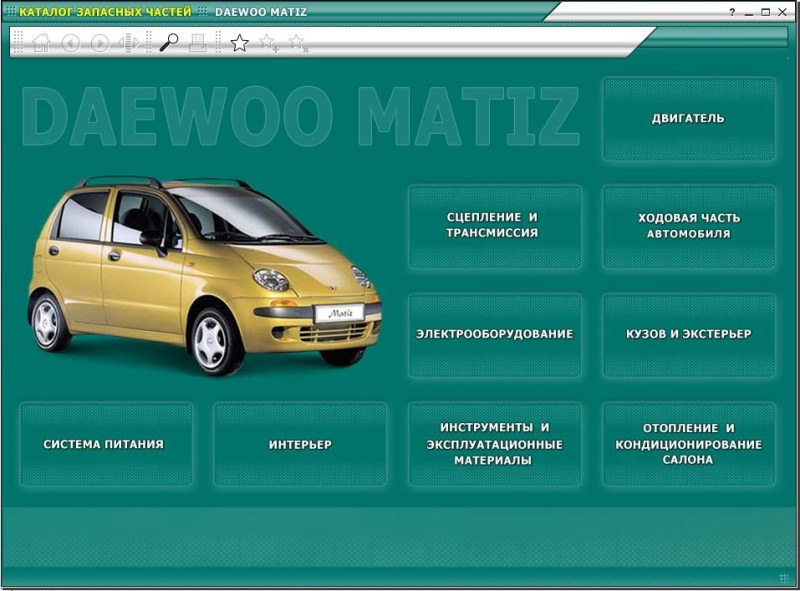Click the Print icon
This screenshot has width=800, height=591.
click(x=196, y=43)
